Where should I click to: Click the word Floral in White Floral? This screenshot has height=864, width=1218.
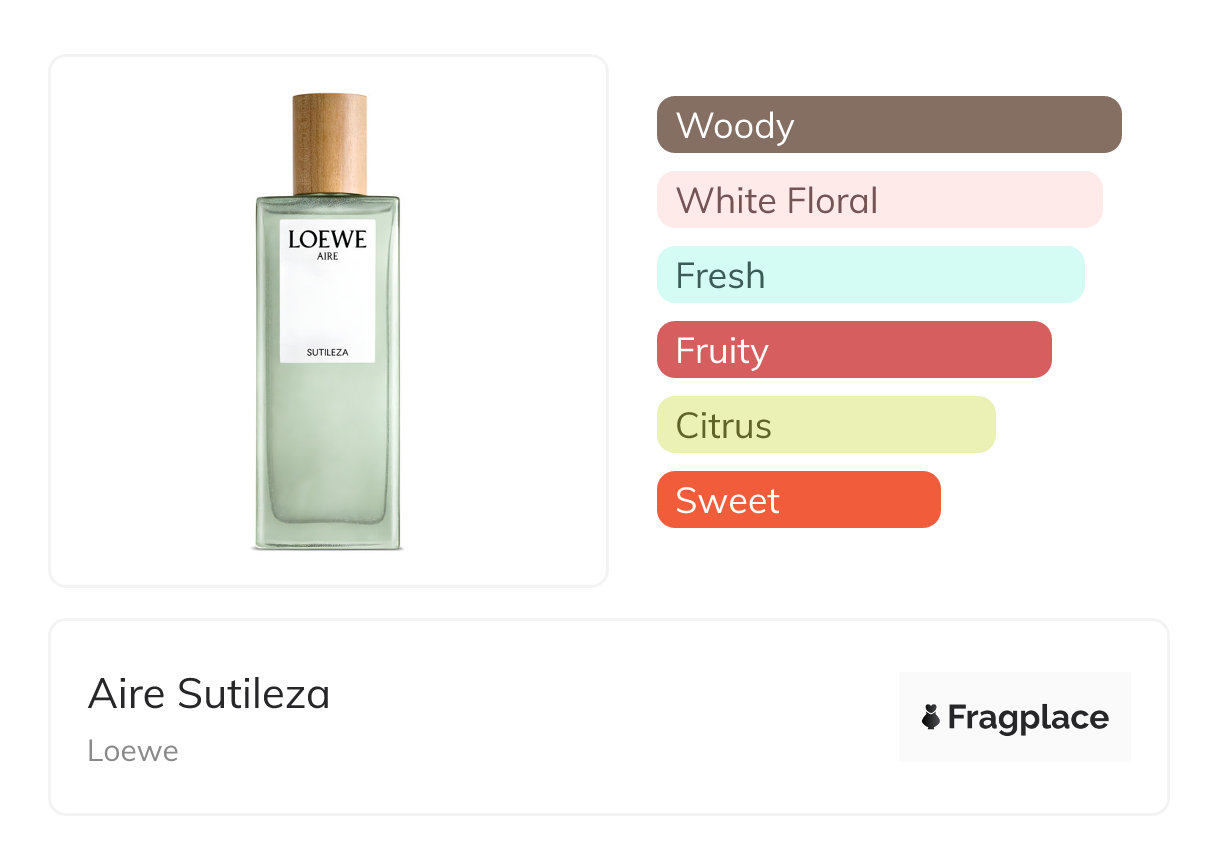click(832, 200)
